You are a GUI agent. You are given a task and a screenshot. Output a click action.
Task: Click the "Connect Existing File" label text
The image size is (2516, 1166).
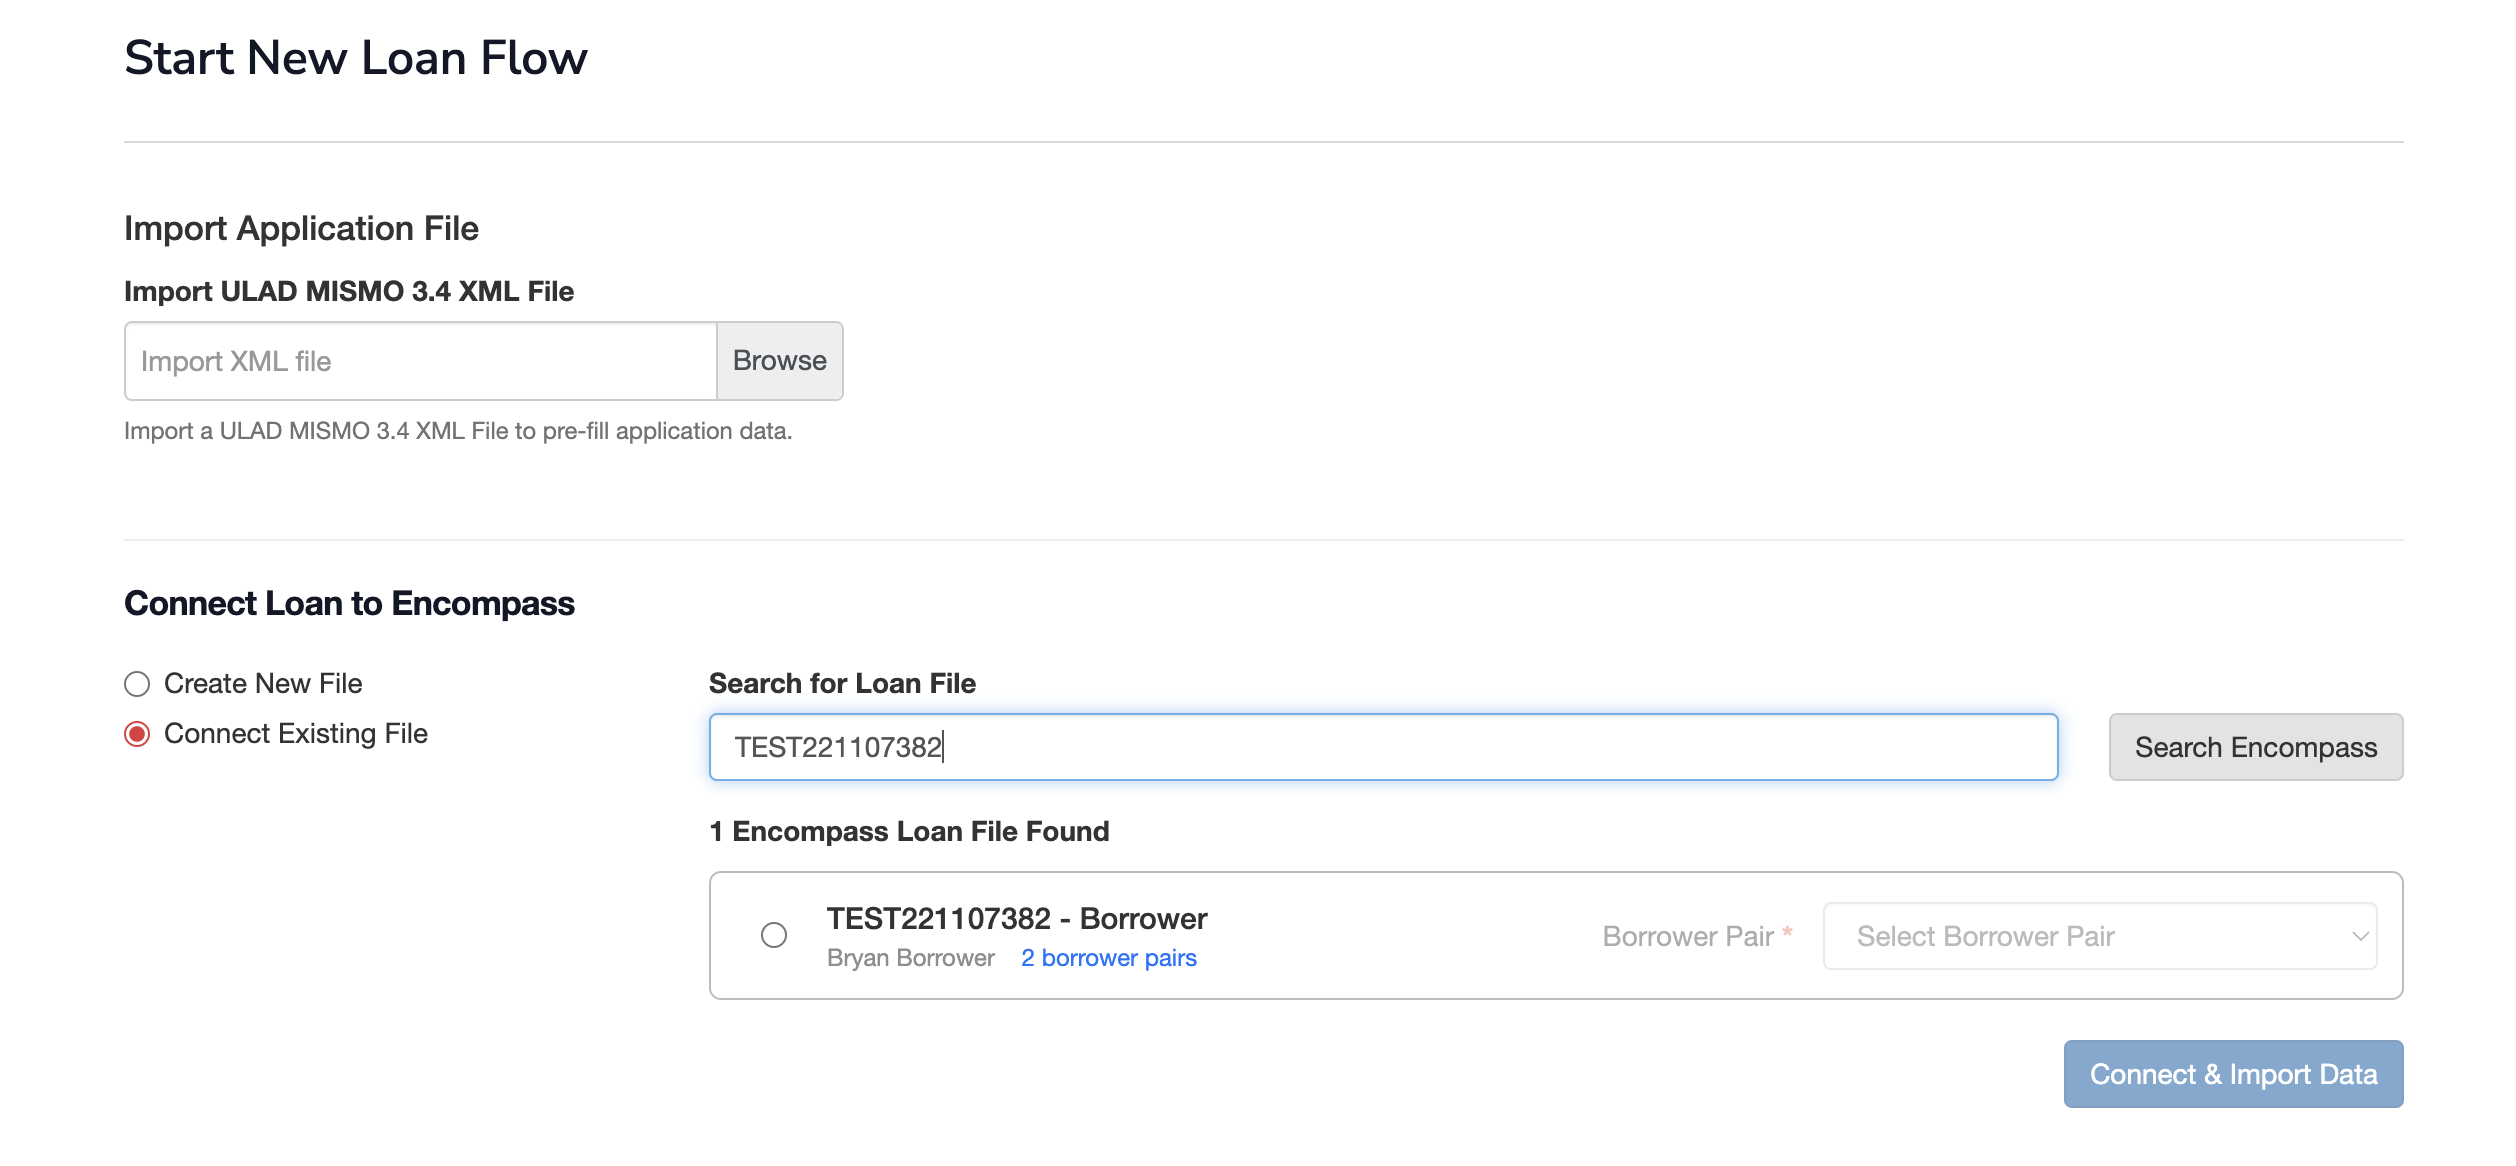[x=296, y=734]
